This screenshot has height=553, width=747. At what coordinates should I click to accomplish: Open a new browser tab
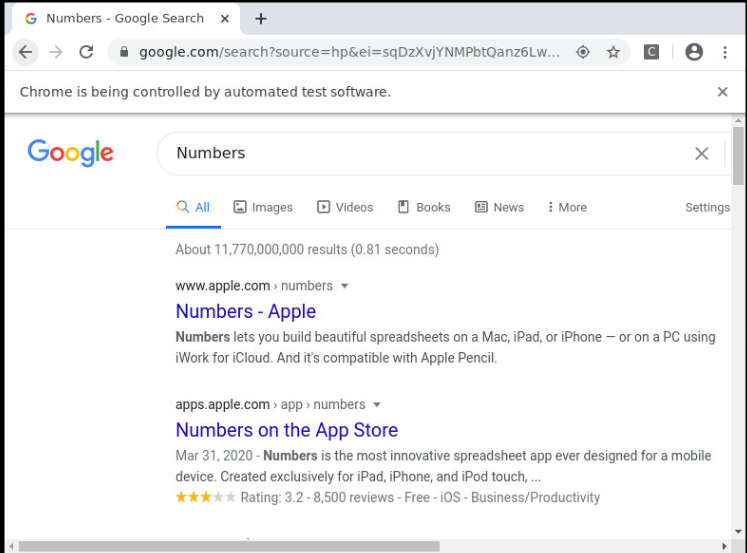point(261,18)
